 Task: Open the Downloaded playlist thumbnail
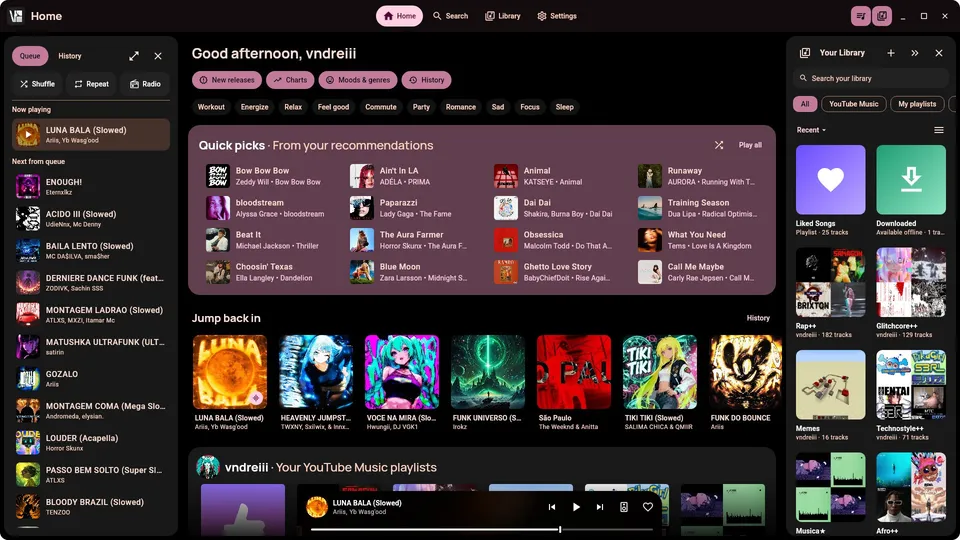click(911, 179)
